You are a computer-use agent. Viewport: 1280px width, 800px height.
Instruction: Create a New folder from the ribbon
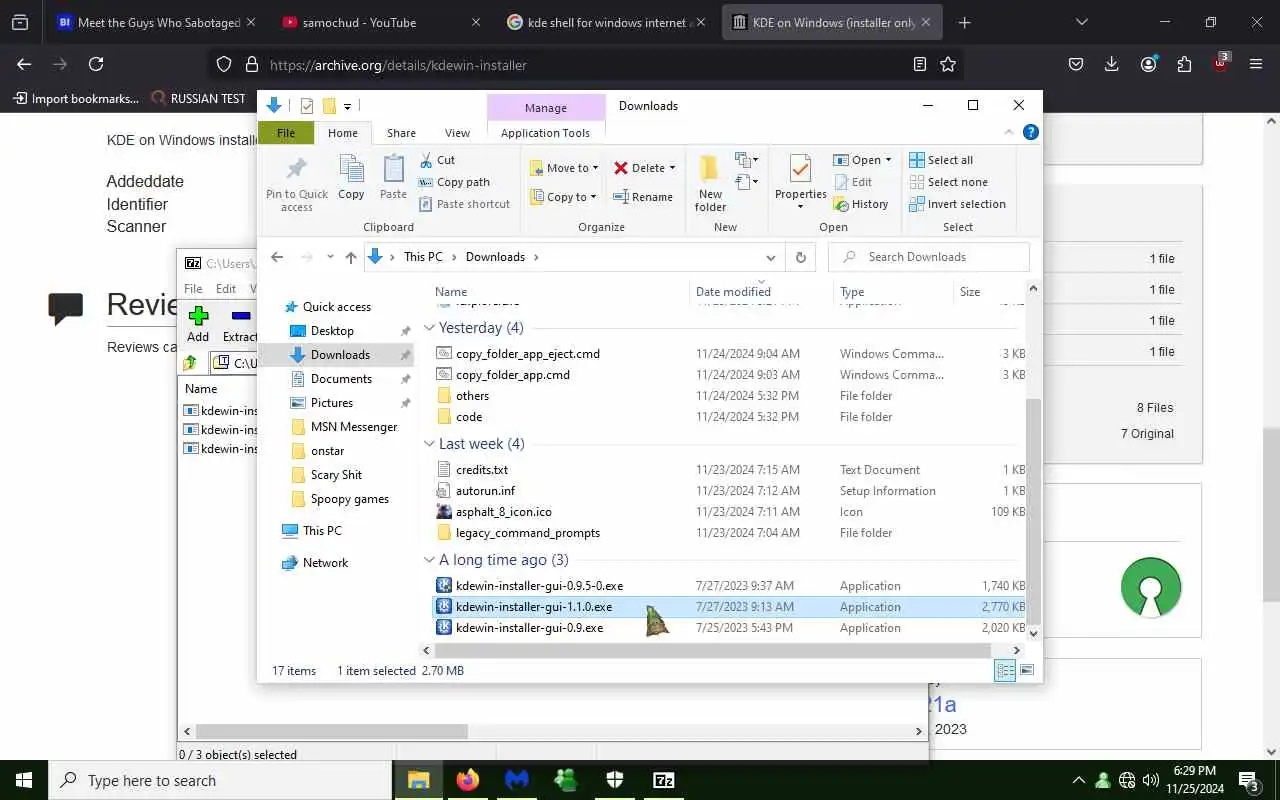tap(710, 184)
